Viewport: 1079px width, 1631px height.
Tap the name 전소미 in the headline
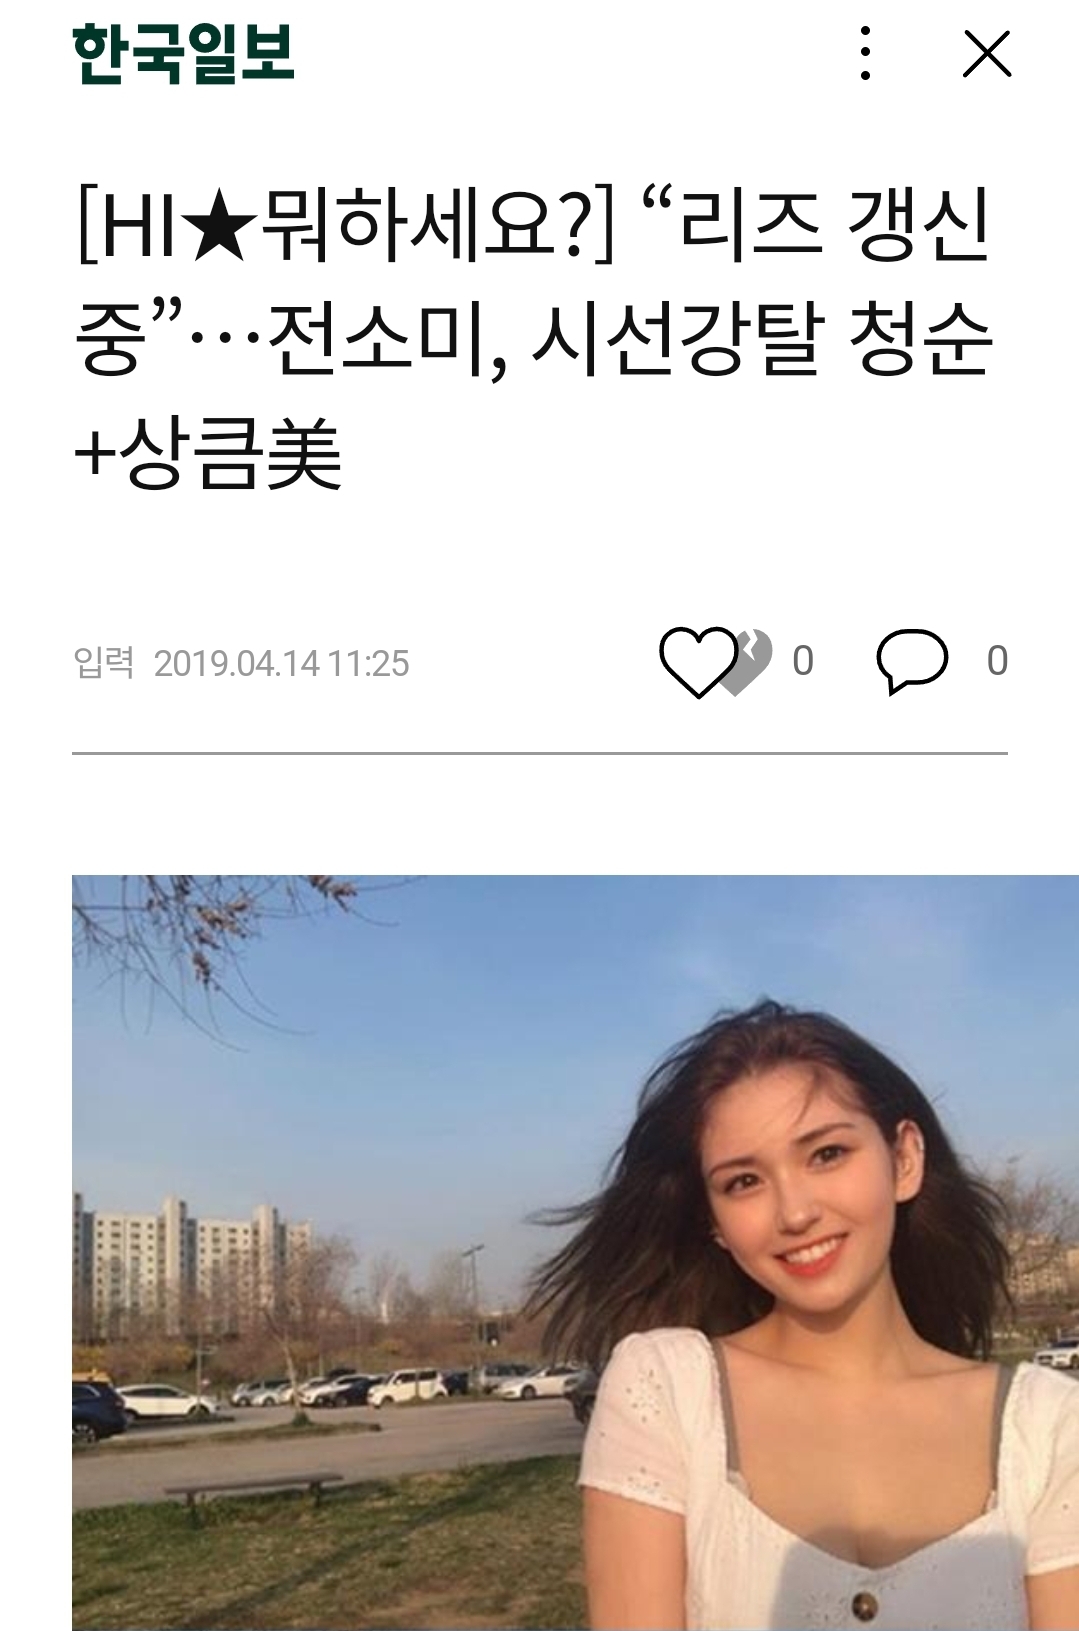click(x=381, y=341)
